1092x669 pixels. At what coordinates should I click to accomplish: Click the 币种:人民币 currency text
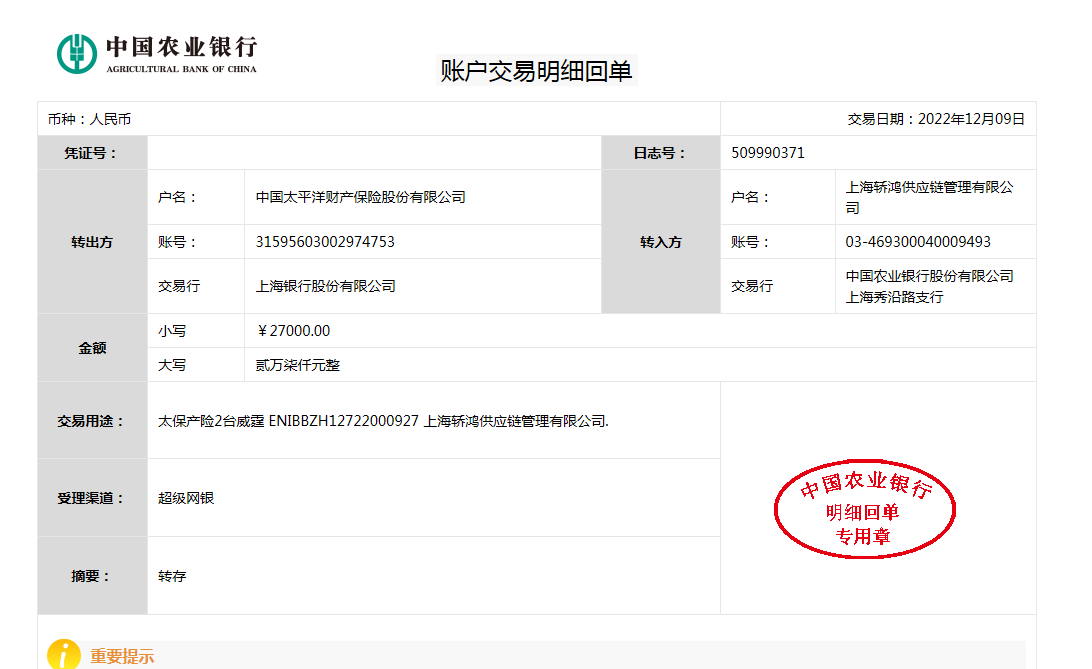pyautogui.click(x=89, y=119)
